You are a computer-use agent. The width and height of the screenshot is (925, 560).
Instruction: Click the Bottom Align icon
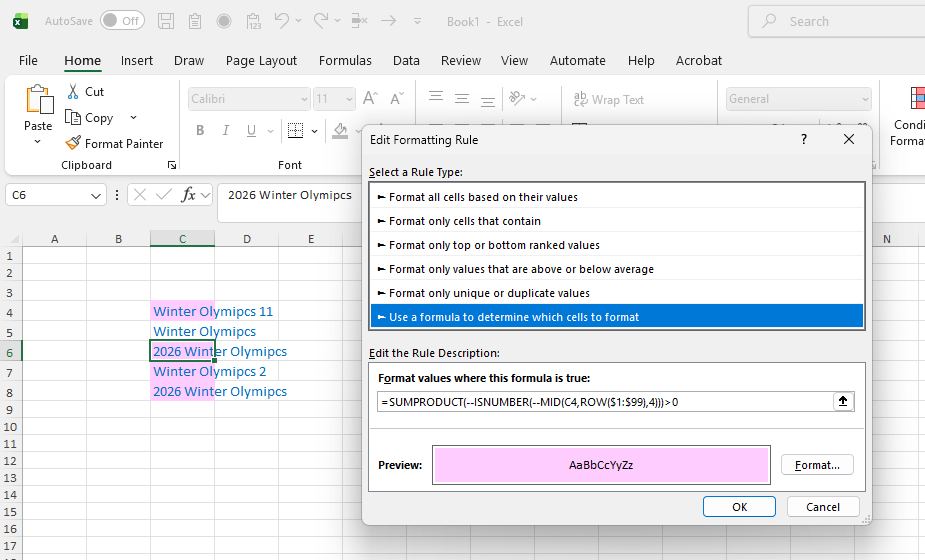tap(488, 101)
